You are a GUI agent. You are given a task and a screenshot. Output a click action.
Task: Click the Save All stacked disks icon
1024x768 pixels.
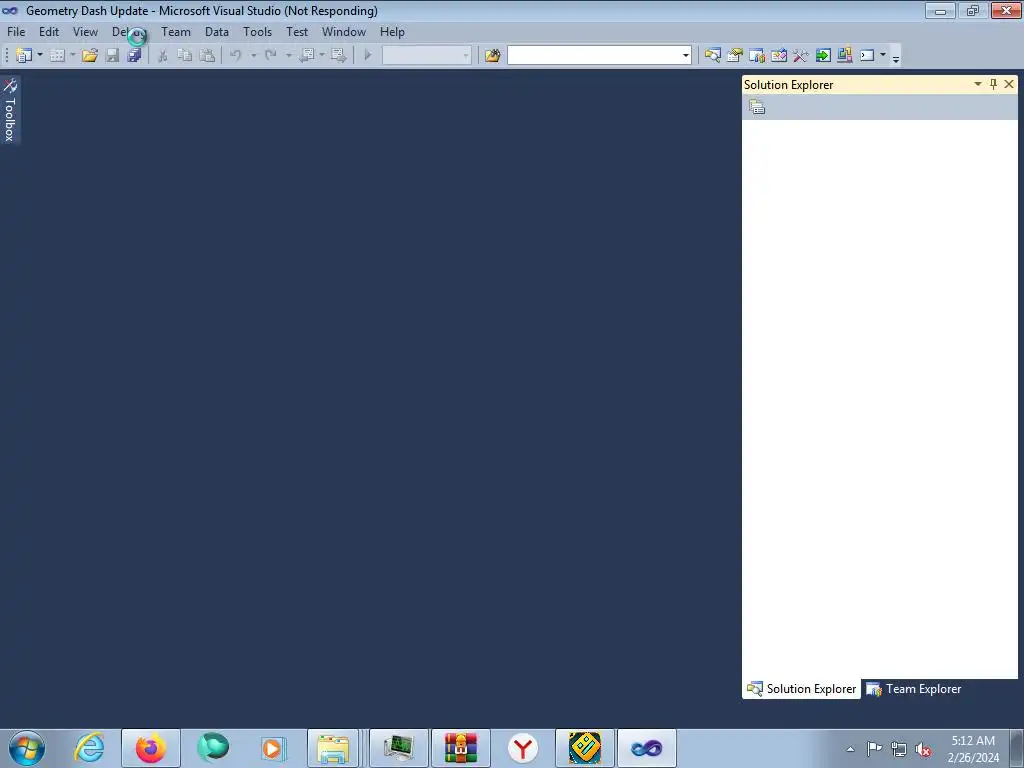(x=135, y=56)
